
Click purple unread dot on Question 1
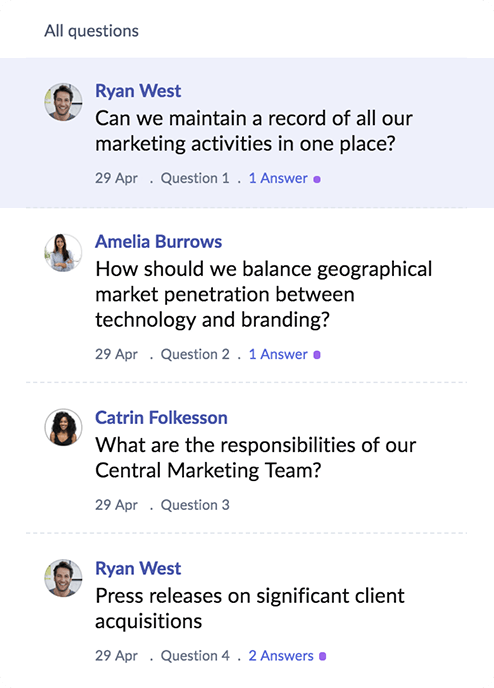coord(317,179)
